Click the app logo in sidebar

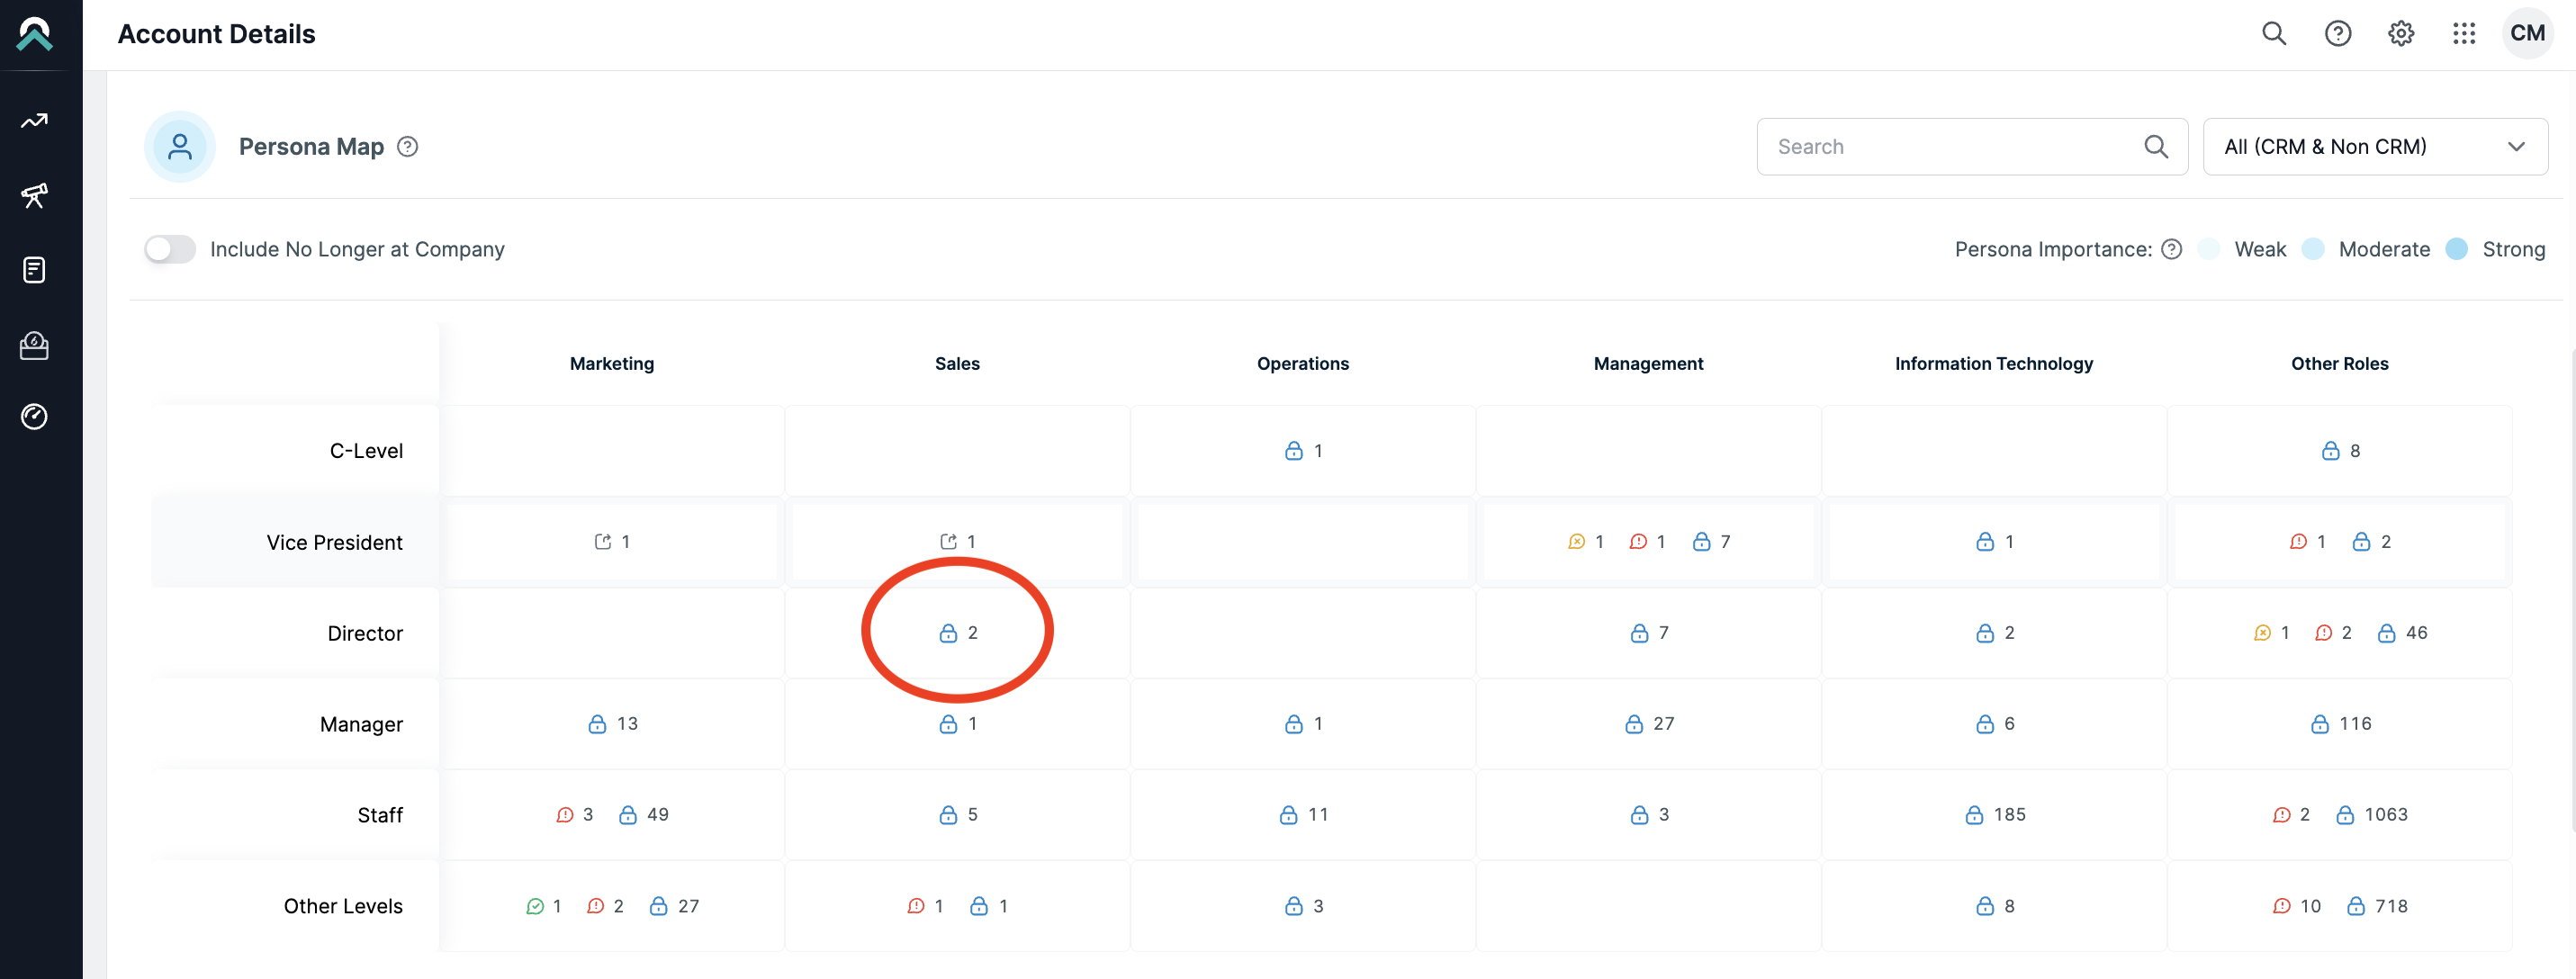[x=35, y=34]
